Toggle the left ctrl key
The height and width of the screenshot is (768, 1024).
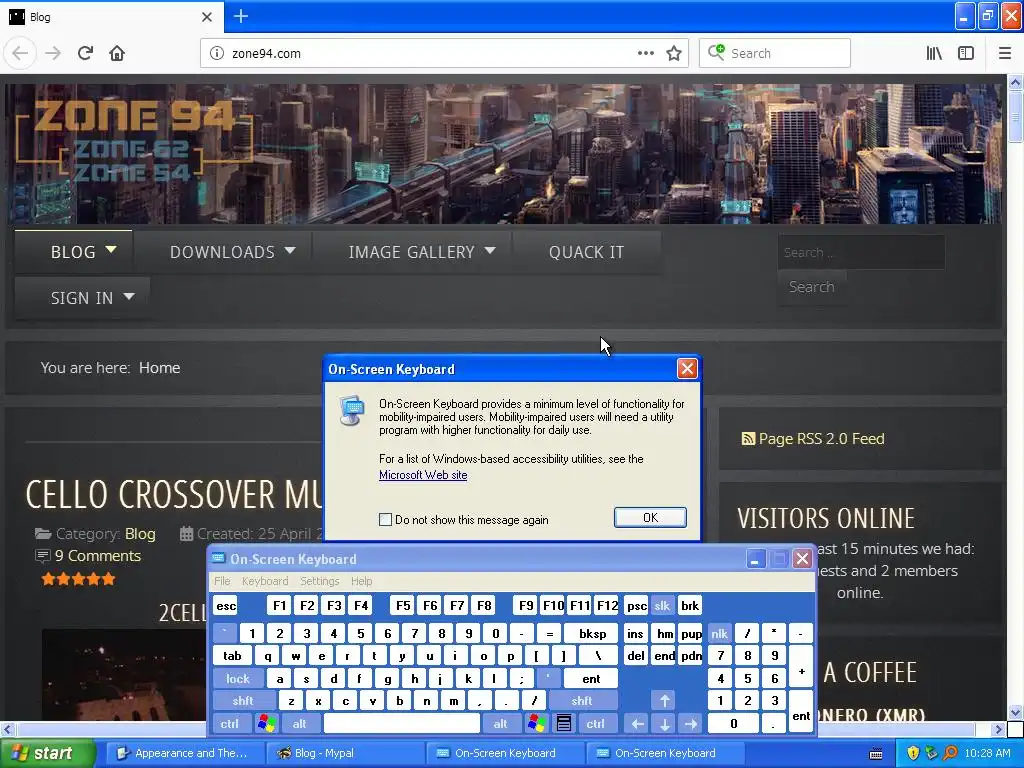click(x=229, y=723)
